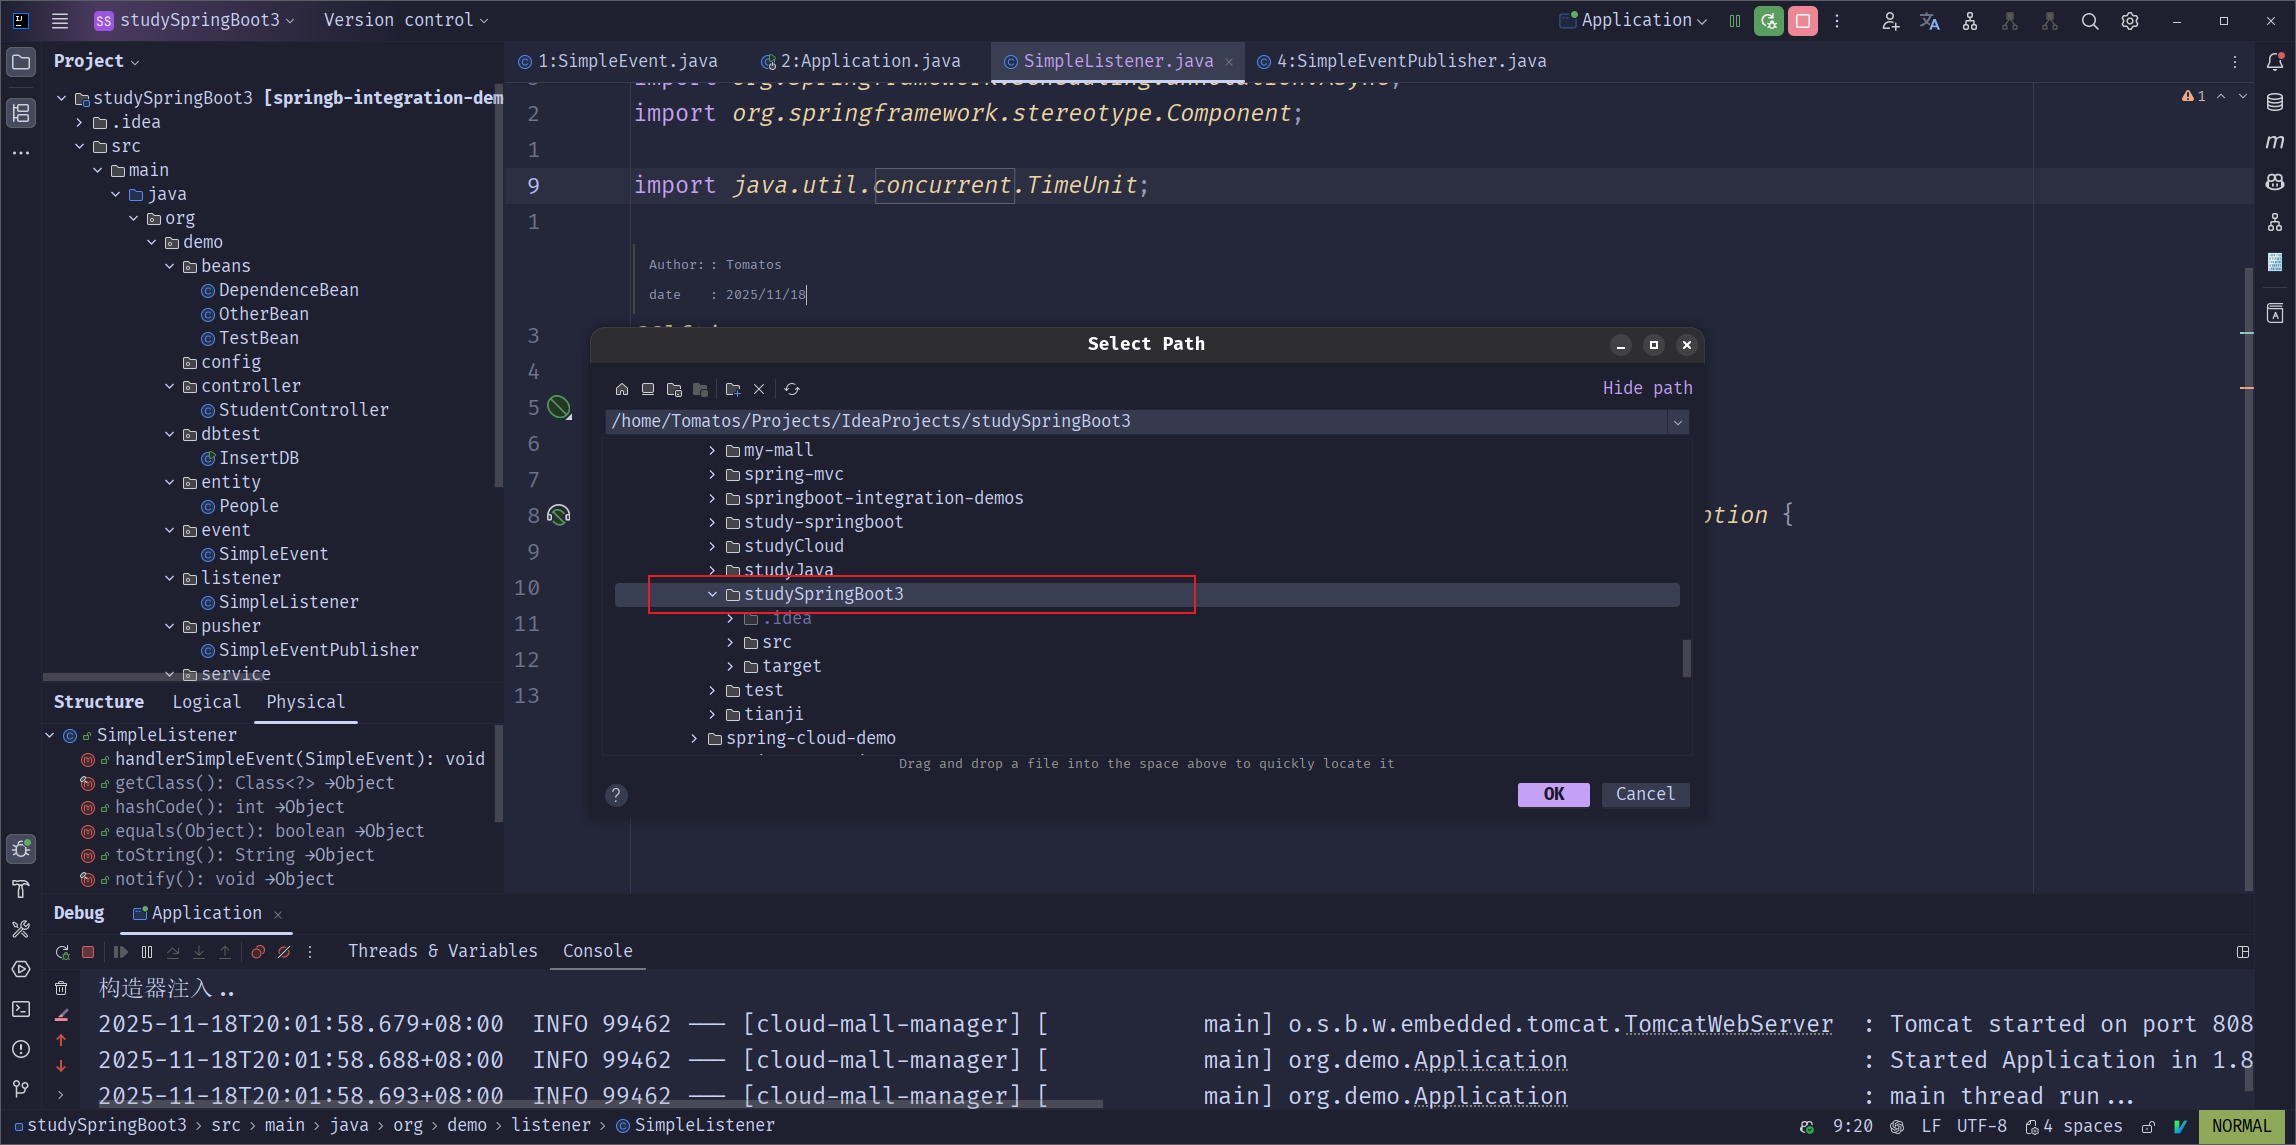Click Hide path to toggle path field
Image resolution: width=2296 pixels, height=1145 pixels.
click(x=1647, y=388)
